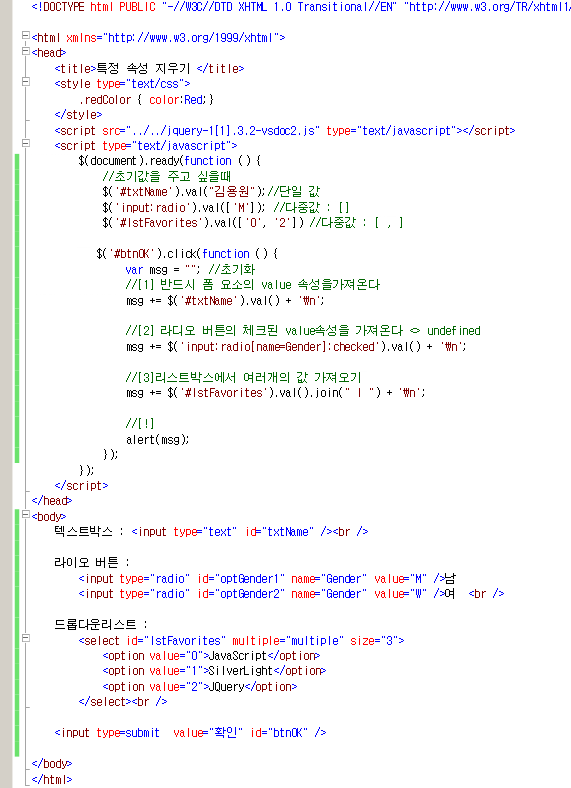Screen dimensions: 571x788
Task: Click the lstFavorites val().join line
Action: [275, 392]
